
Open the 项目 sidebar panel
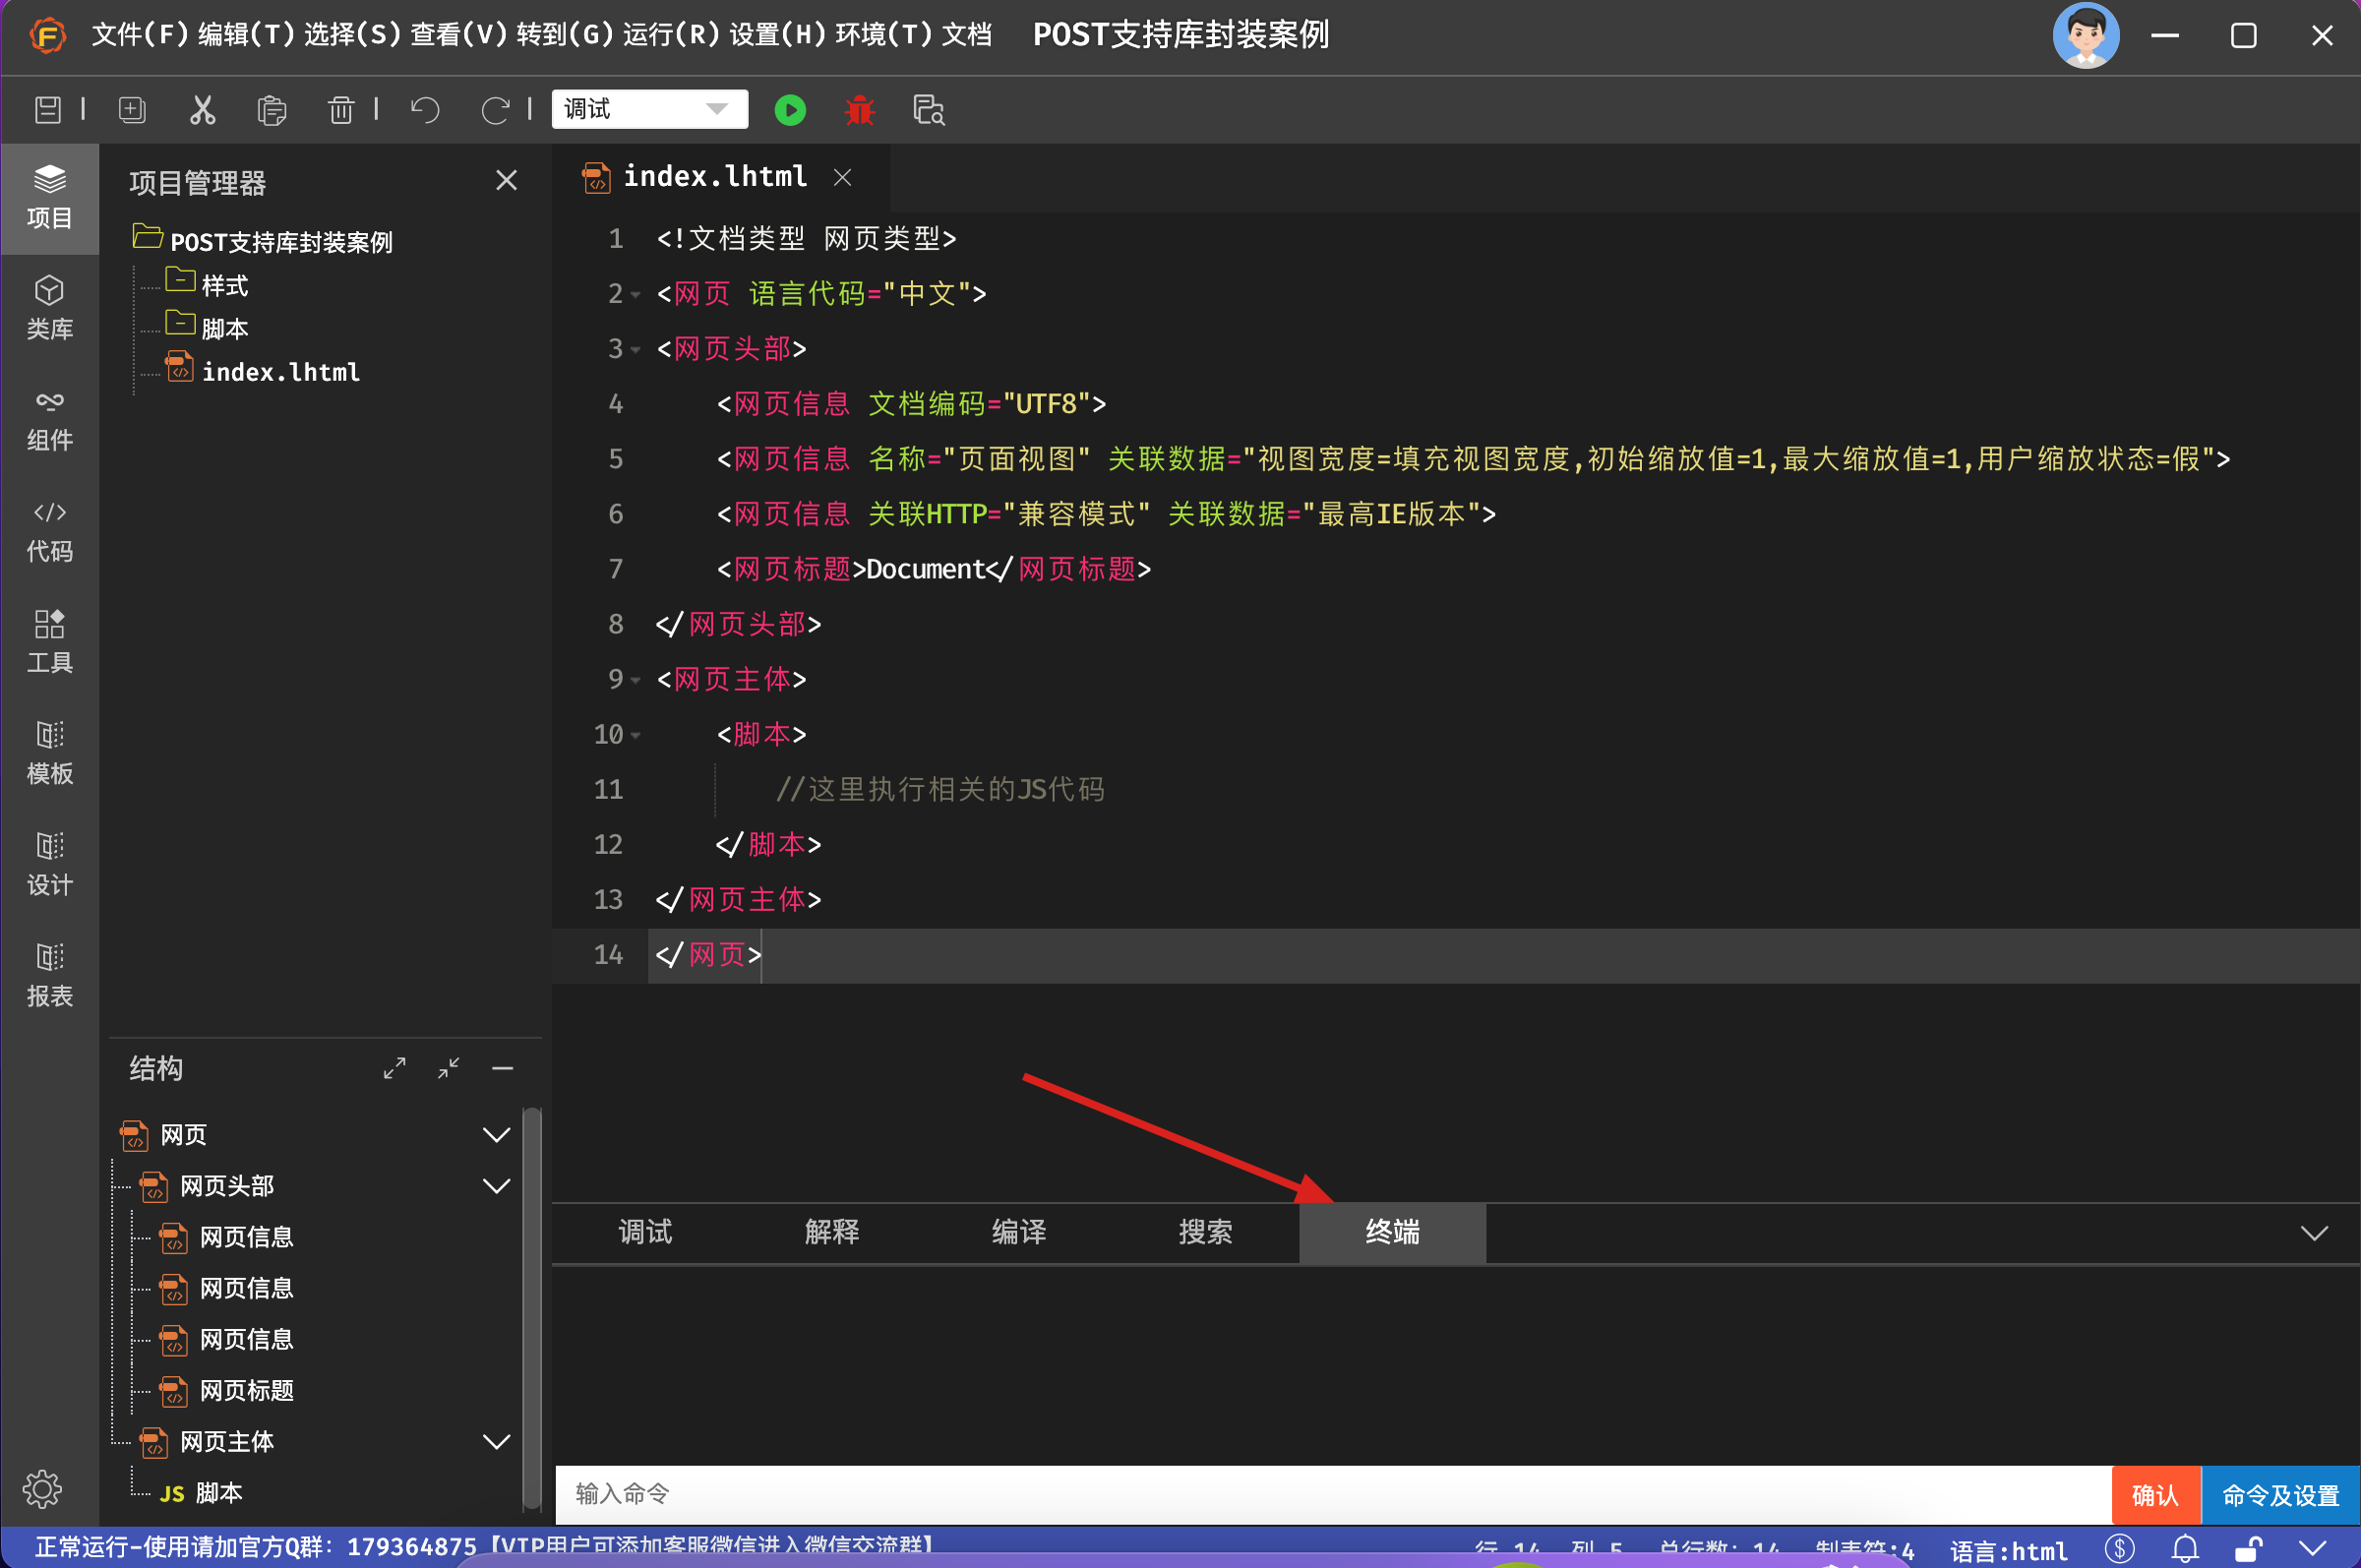49,198
